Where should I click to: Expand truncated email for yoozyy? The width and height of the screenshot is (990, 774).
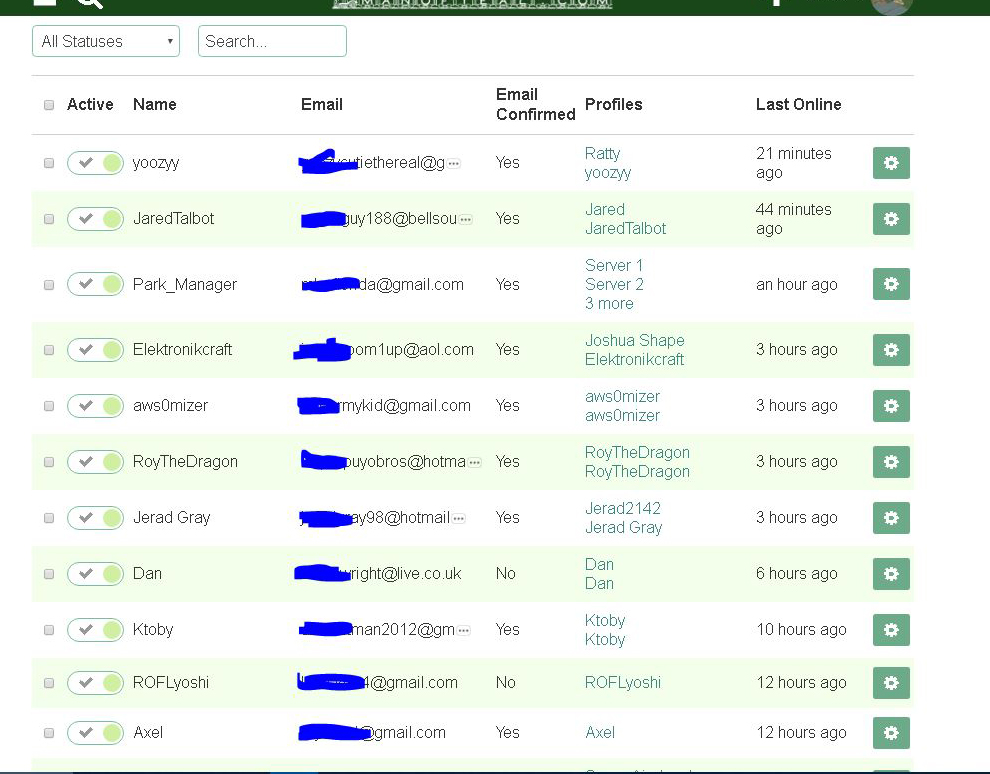(x=454, y=163)
